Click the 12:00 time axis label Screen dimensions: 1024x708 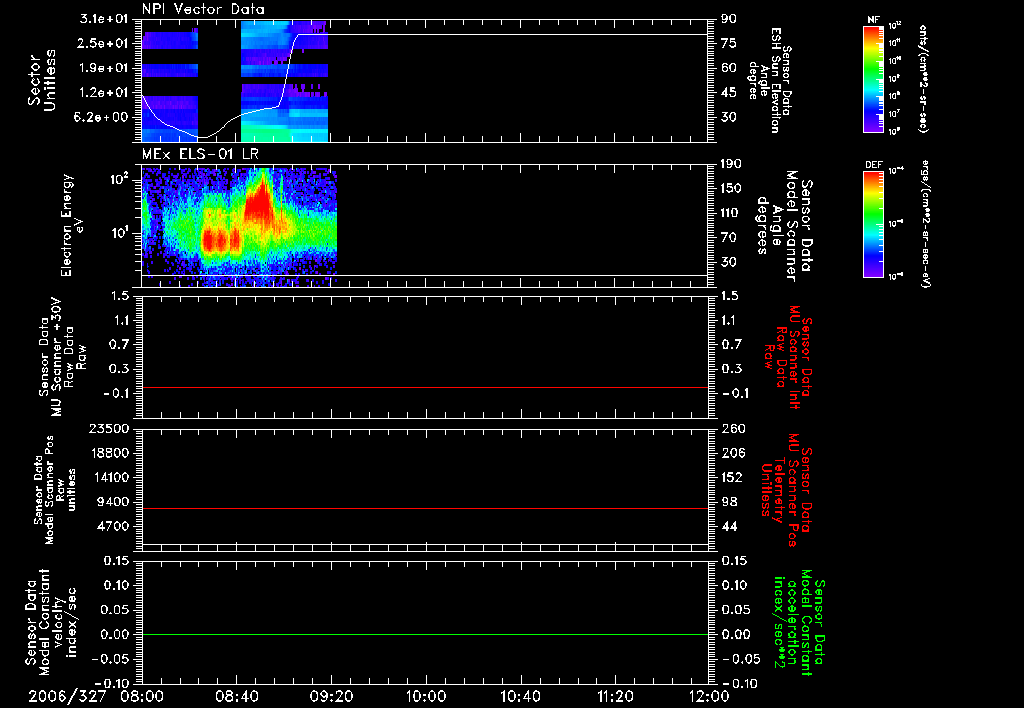pyautogui.click(x=709, y=696)
